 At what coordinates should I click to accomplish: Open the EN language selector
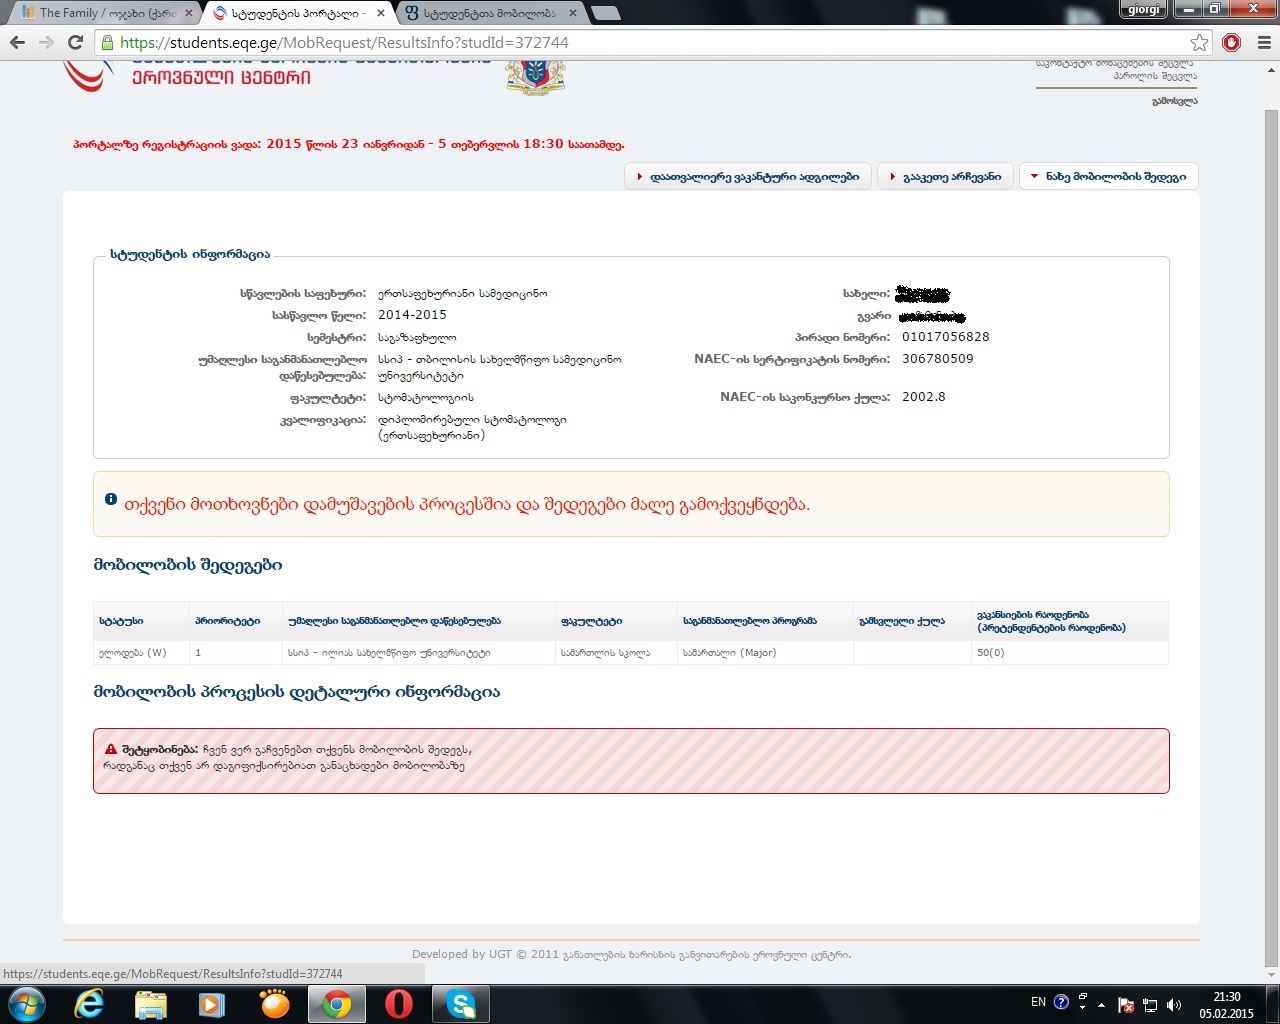pos(1038,1002)
